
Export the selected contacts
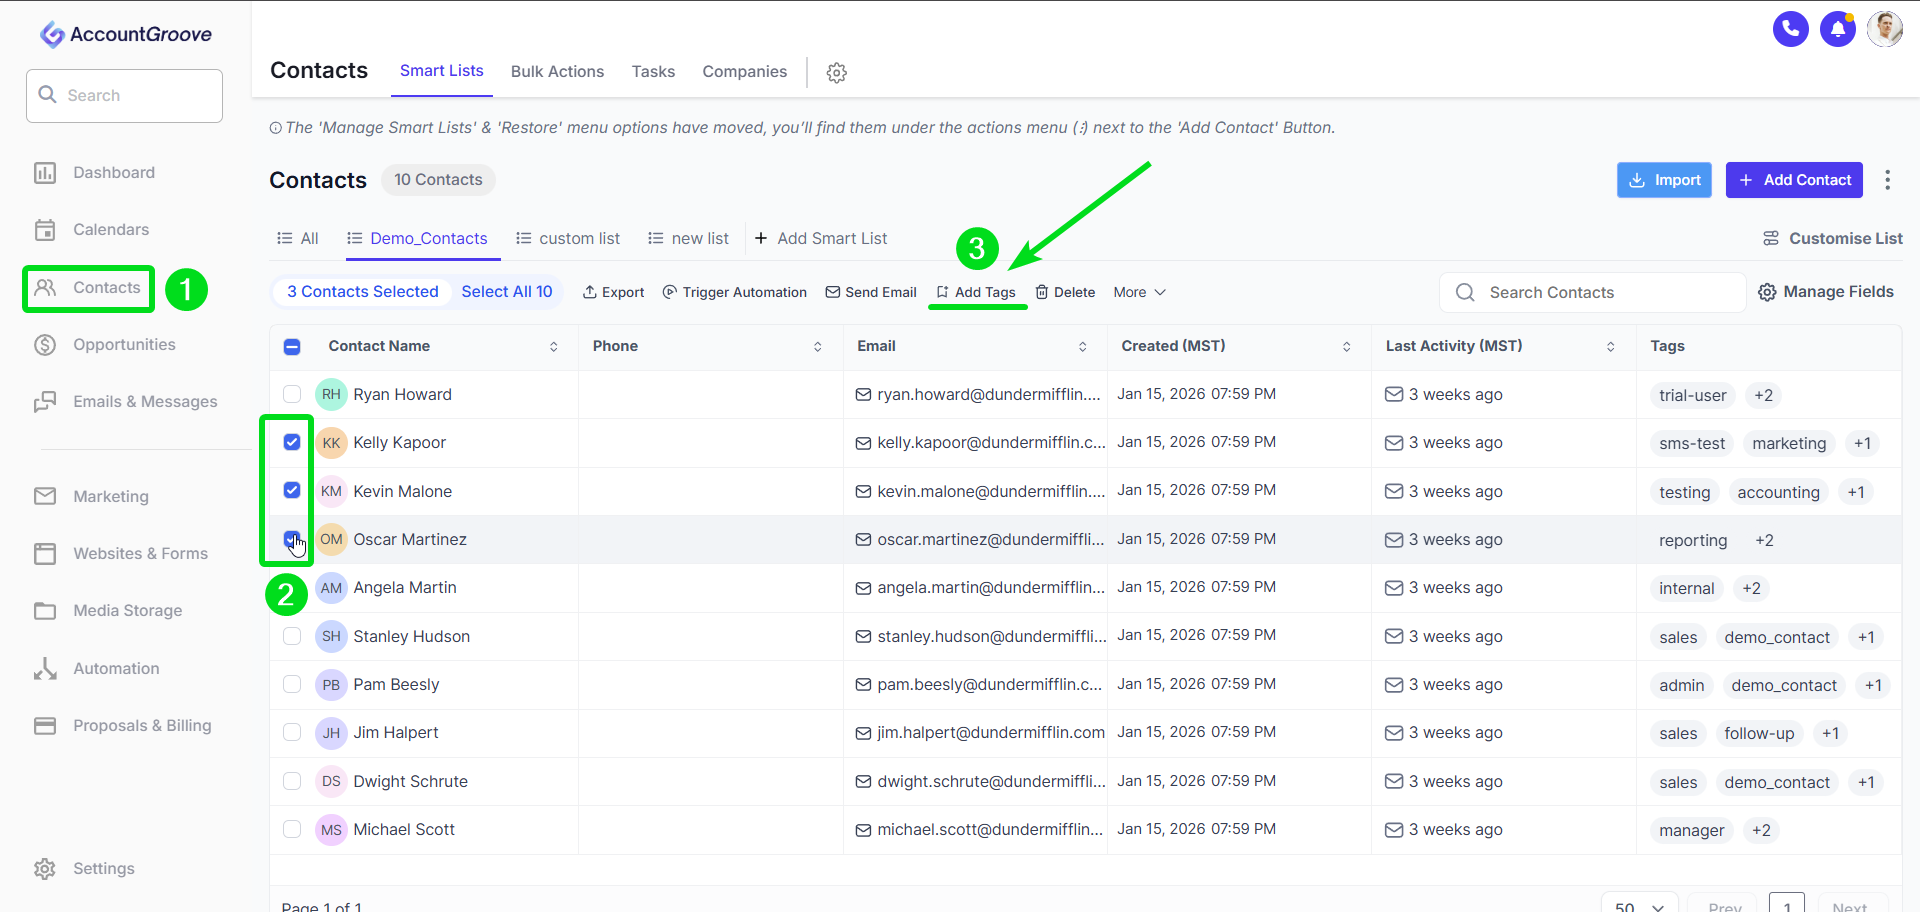pos(613,292)
